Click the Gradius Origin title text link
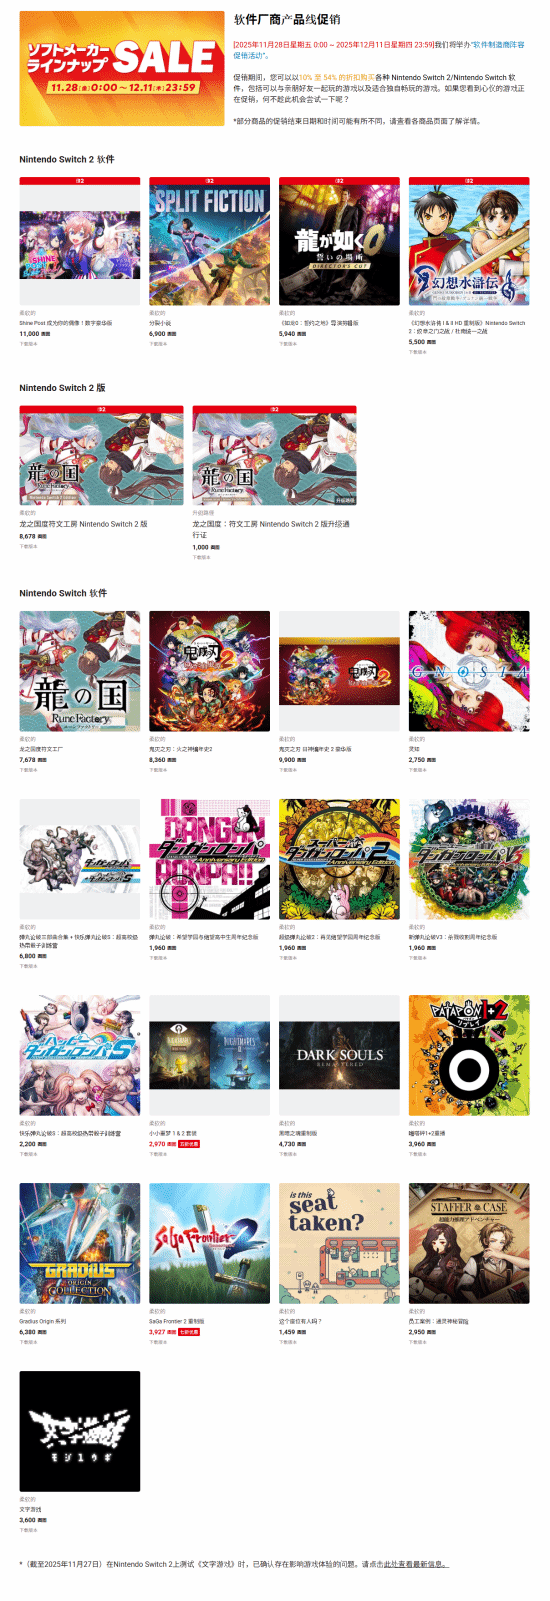This screenshot has width=550, height=1601. (43, 1321)
